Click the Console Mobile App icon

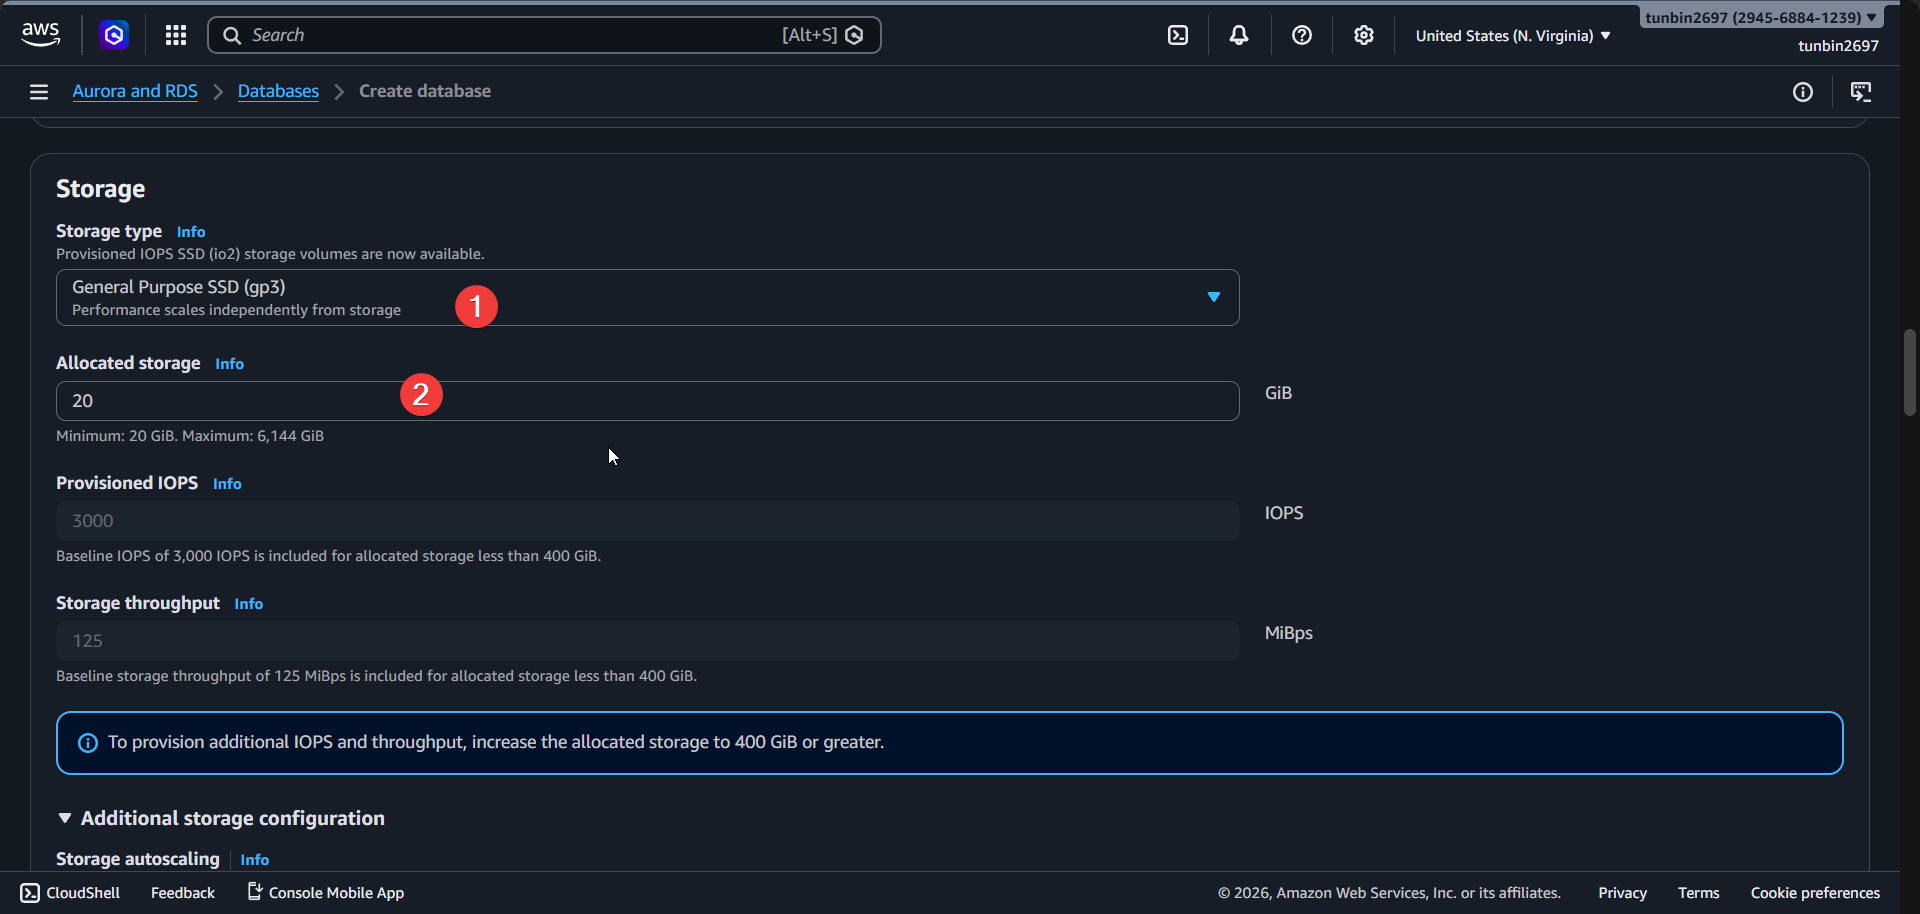click(253, 891)
